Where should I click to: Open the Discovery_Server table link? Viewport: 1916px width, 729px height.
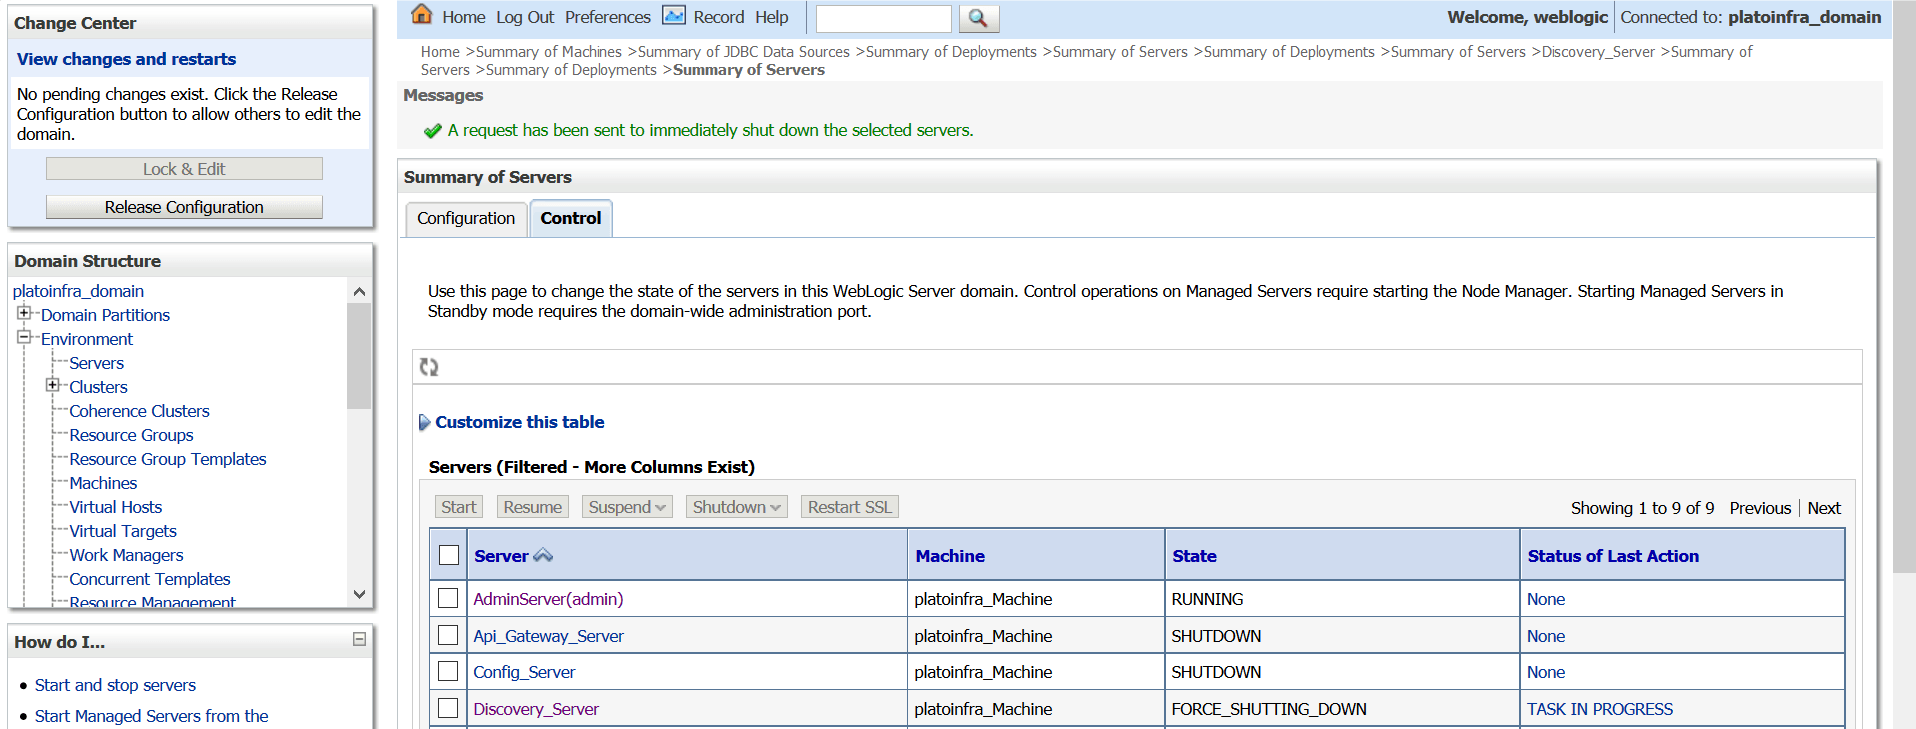536,709
